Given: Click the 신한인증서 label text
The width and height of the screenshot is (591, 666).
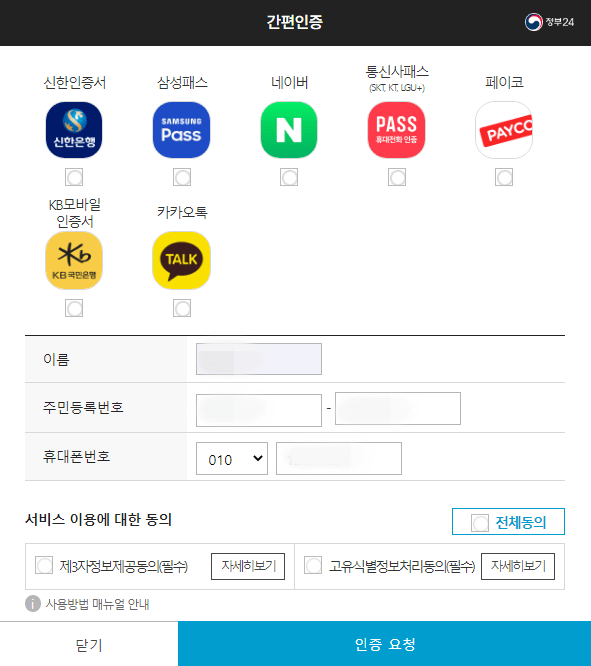Looking at the screenshot, I should click(74, 82).
